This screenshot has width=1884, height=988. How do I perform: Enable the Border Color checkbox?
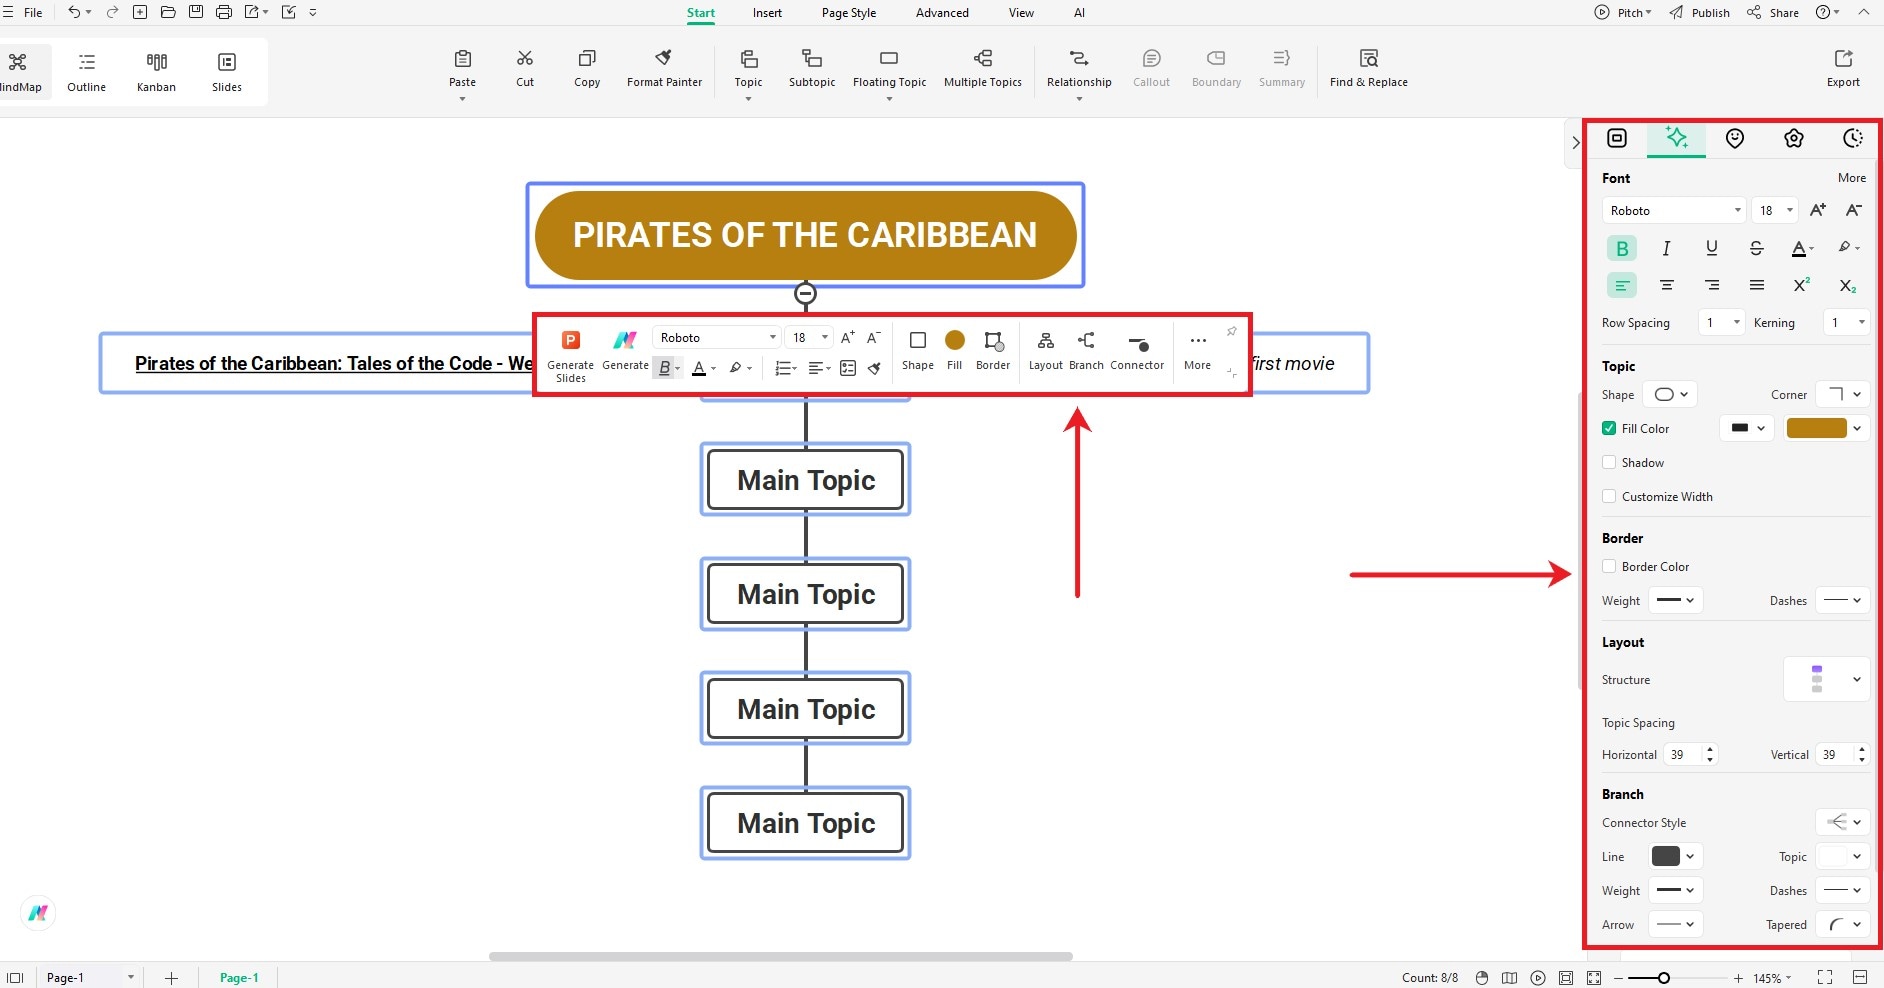(x=1609, y=566)
